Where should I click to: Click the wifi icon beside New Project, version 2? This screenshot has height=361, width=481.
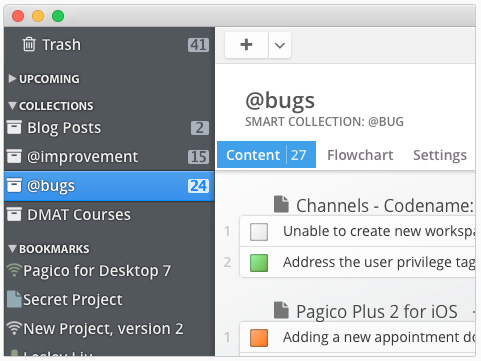pos(14,328)
